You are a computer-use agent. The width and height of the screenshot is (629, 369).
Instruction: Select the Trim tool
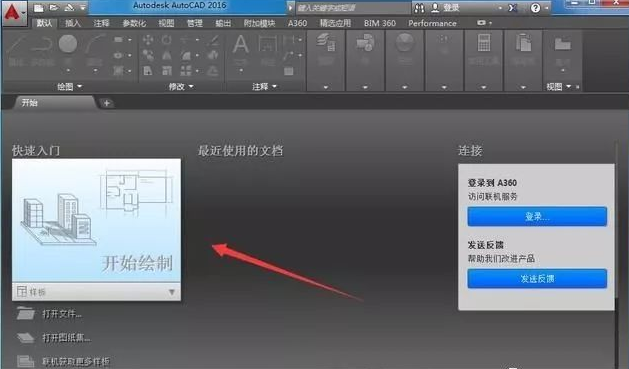(x=186, y=40)
